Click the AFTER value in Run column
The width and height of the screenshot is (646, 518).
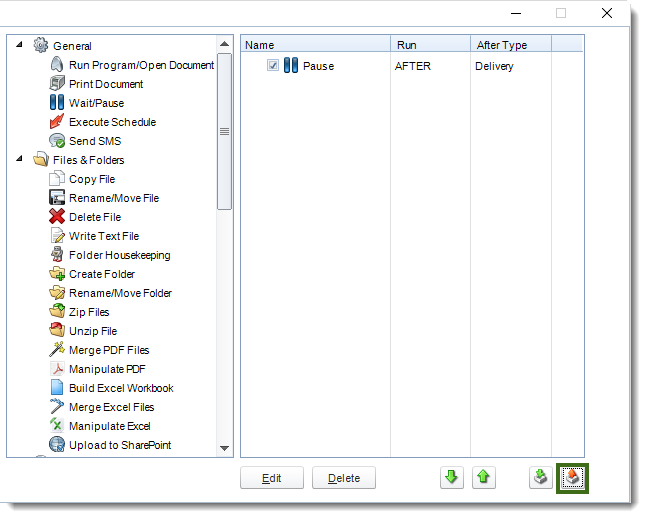(413, 66)
